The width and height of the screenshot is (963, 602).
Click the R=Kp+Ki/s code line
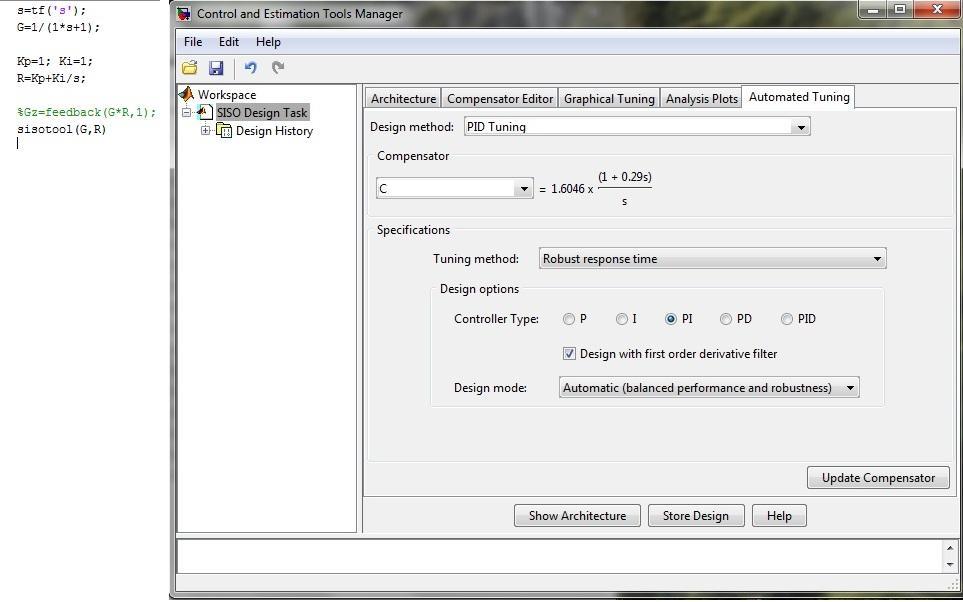click(52, 78)
